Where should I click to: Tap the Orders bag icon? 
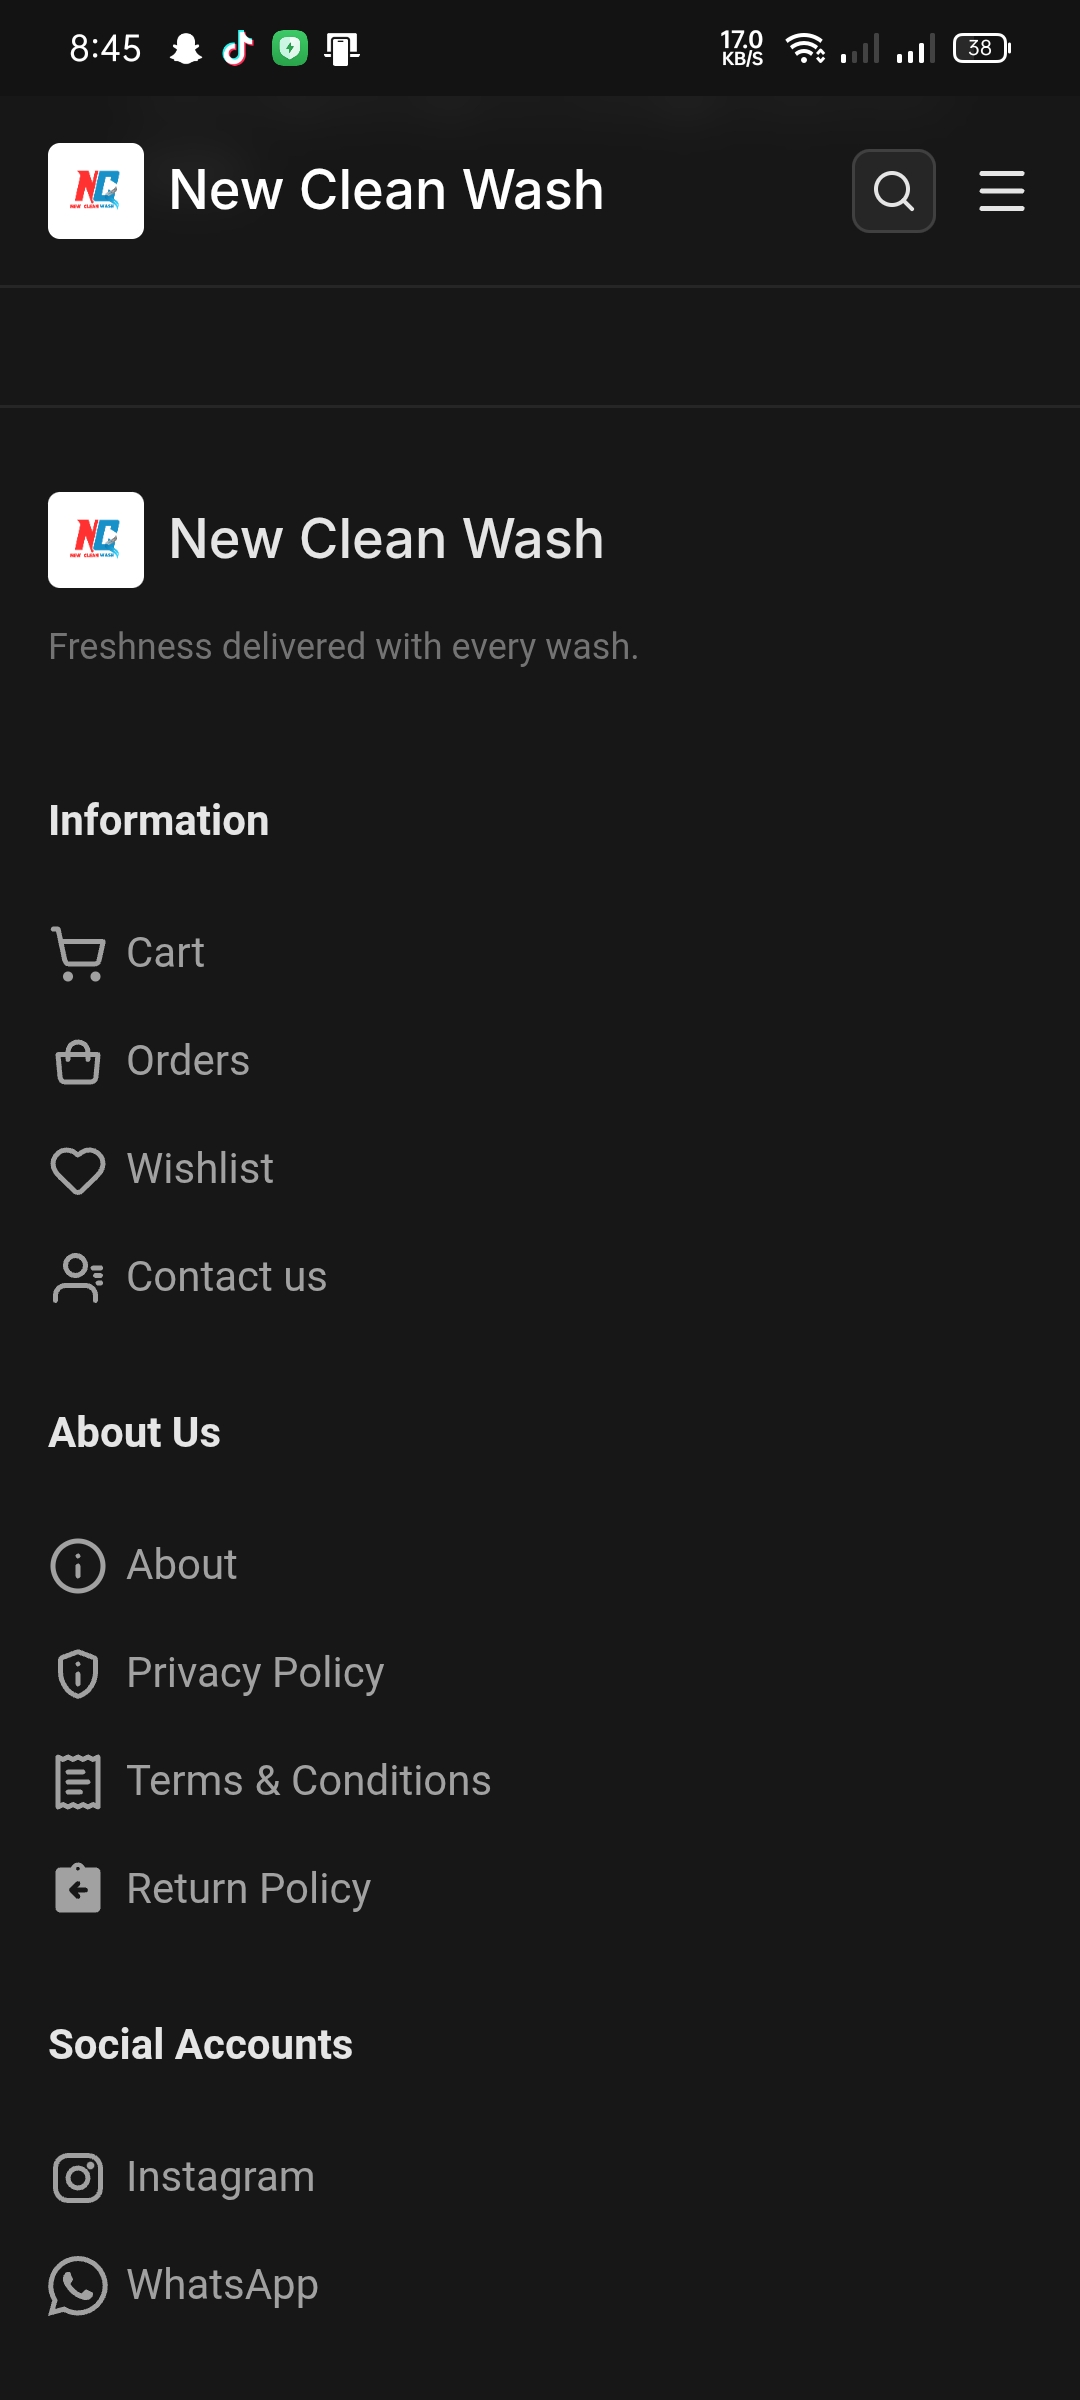[78, 1061]
